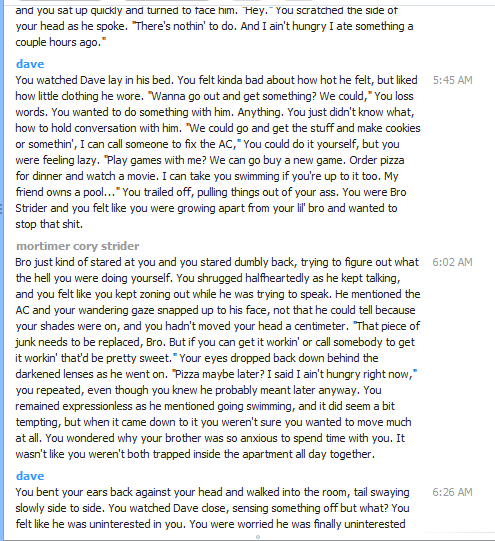Click the line starting 'junk needs to be replaced, Bro'
The width and height of the screenshot is (495, 541).
tap(215, 342)
